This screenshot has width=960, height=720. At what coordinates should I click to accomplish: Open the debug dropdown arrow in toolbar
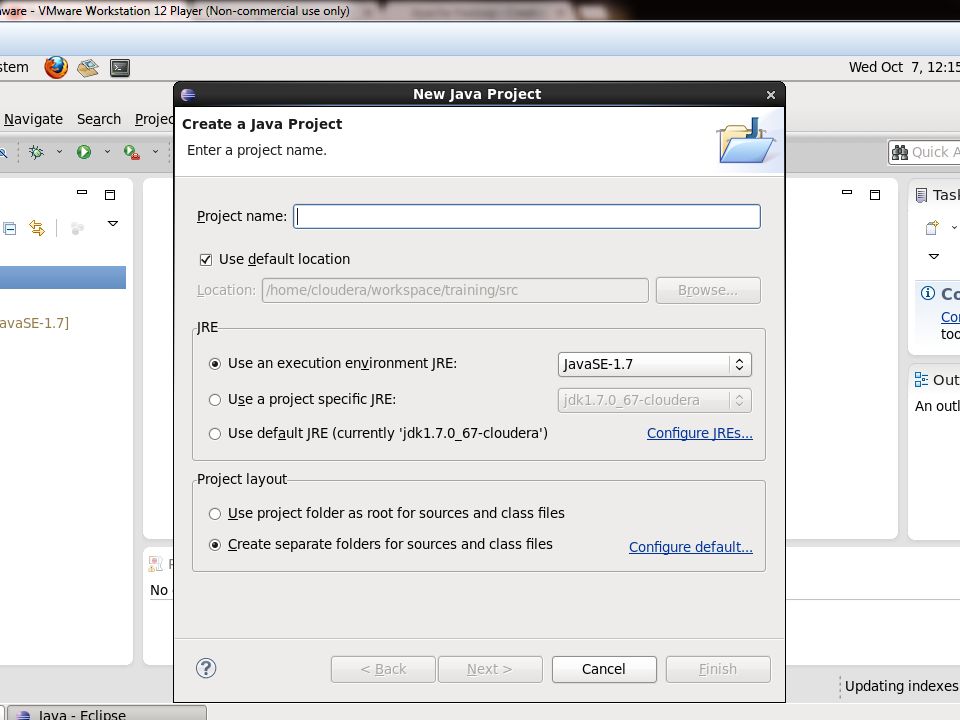click(59, 151)
